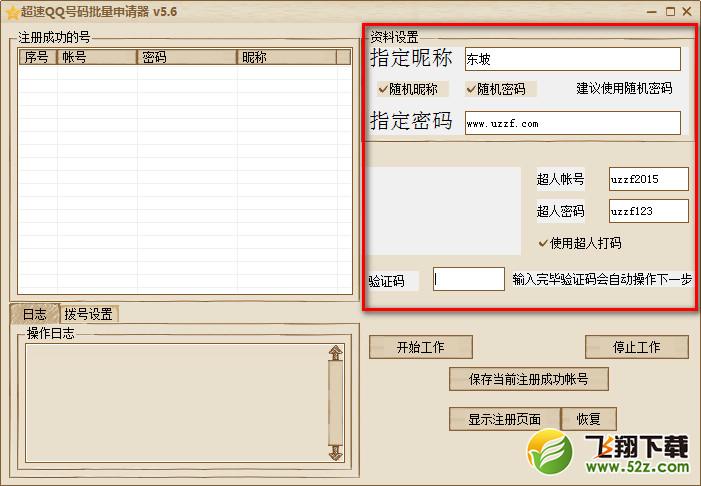Click the 昵称 column header
Image resolution: width=701 pixels, height=486 pixels.
287,57
